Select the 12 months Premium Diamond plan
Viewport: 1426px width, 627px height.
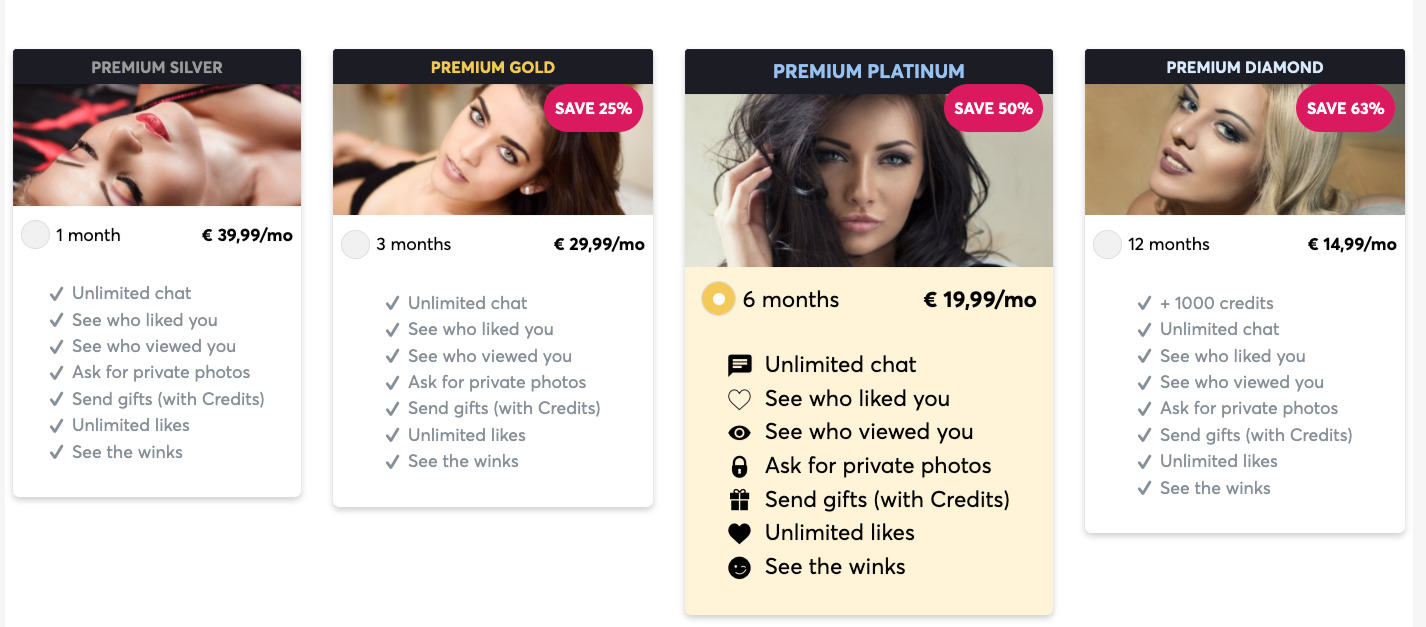1107,243
